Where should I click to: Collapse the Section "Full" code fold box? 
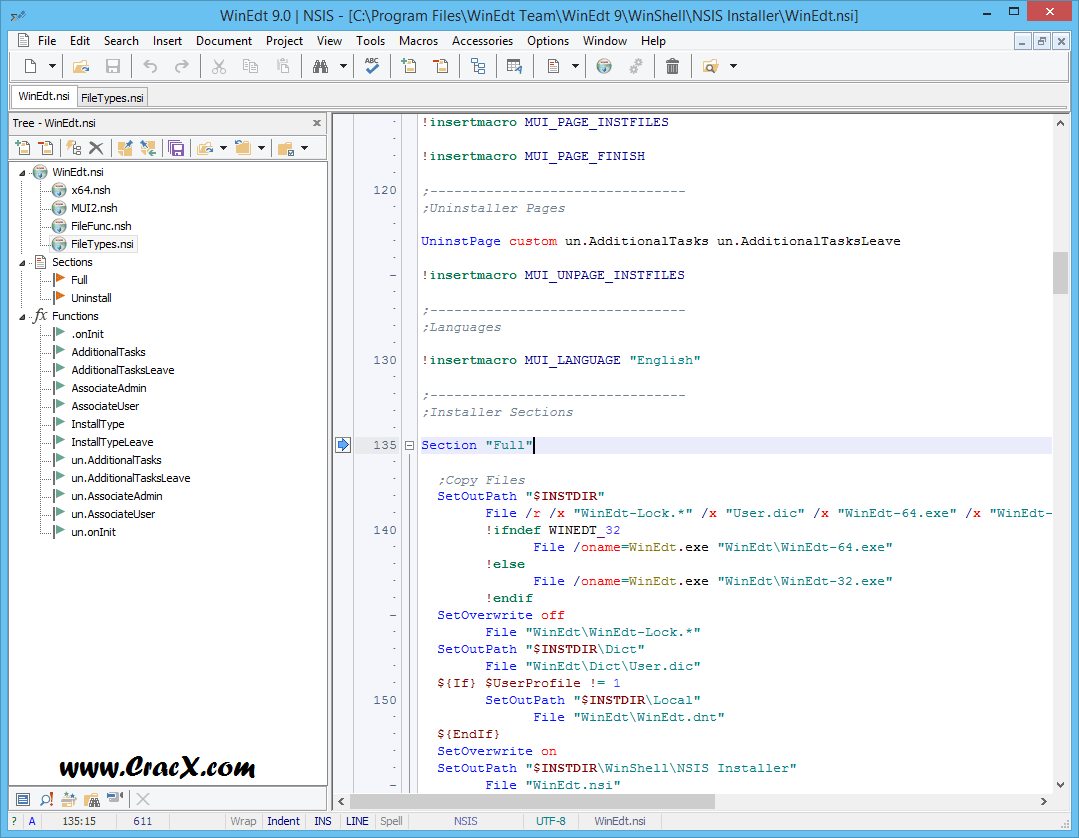tap(409, 445)
